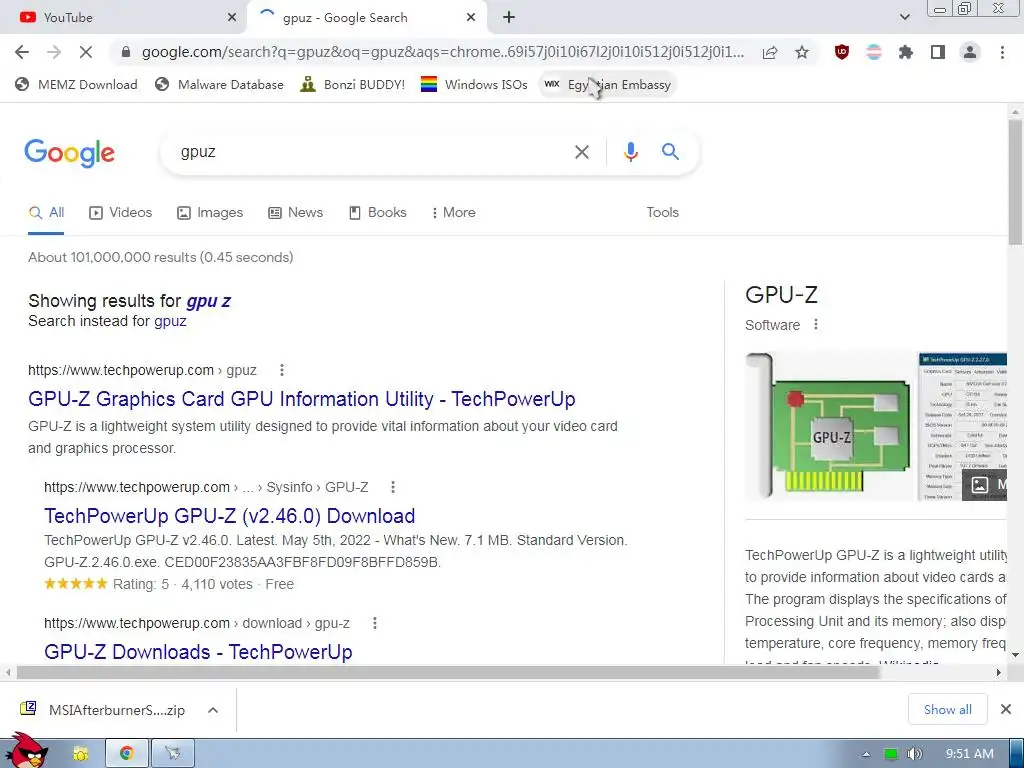Open search Tools

coord(662,213)
